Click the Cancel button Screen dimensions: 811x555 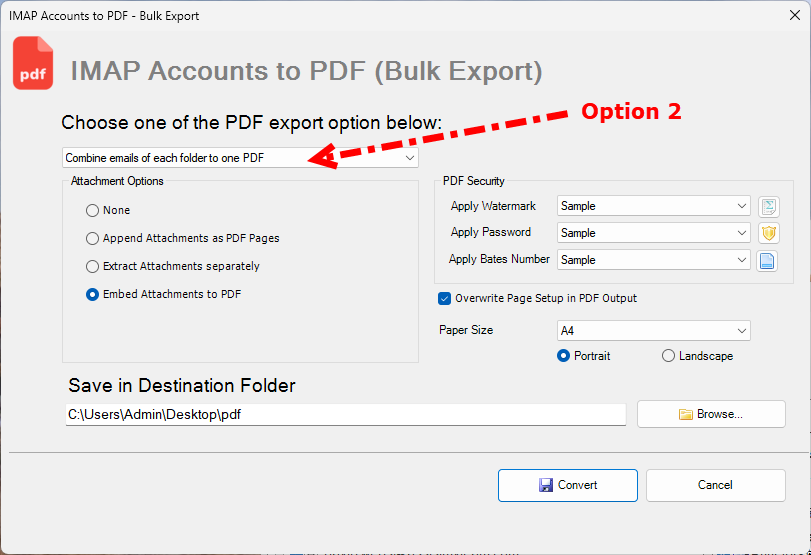[x=715, y=485]
